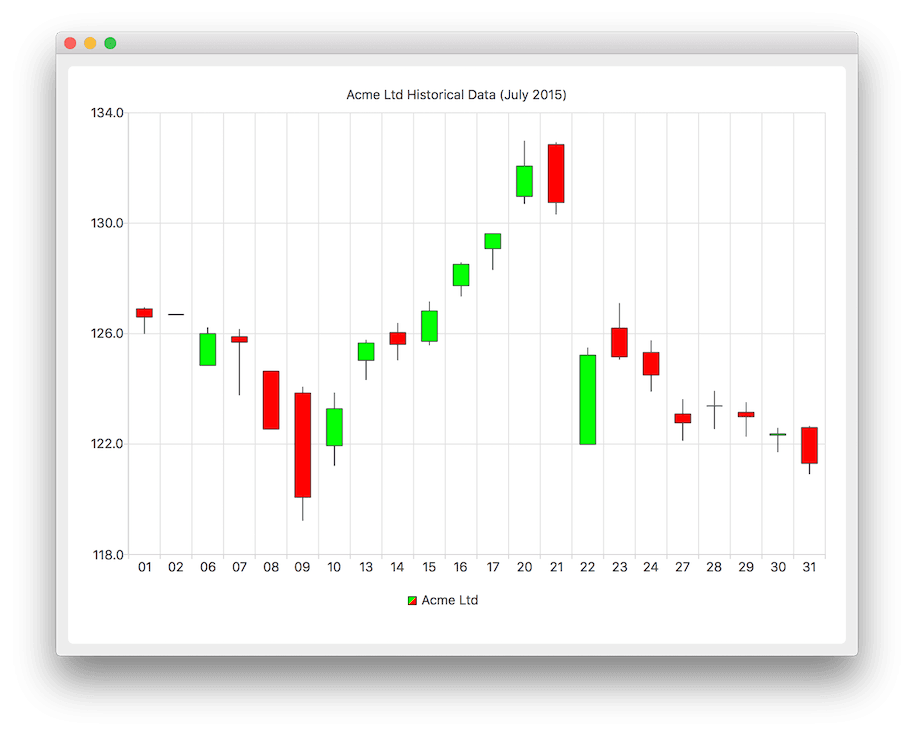Click the Acme Ltd legend marker icon
Viewport: 914px width, 736px height.
412,601
